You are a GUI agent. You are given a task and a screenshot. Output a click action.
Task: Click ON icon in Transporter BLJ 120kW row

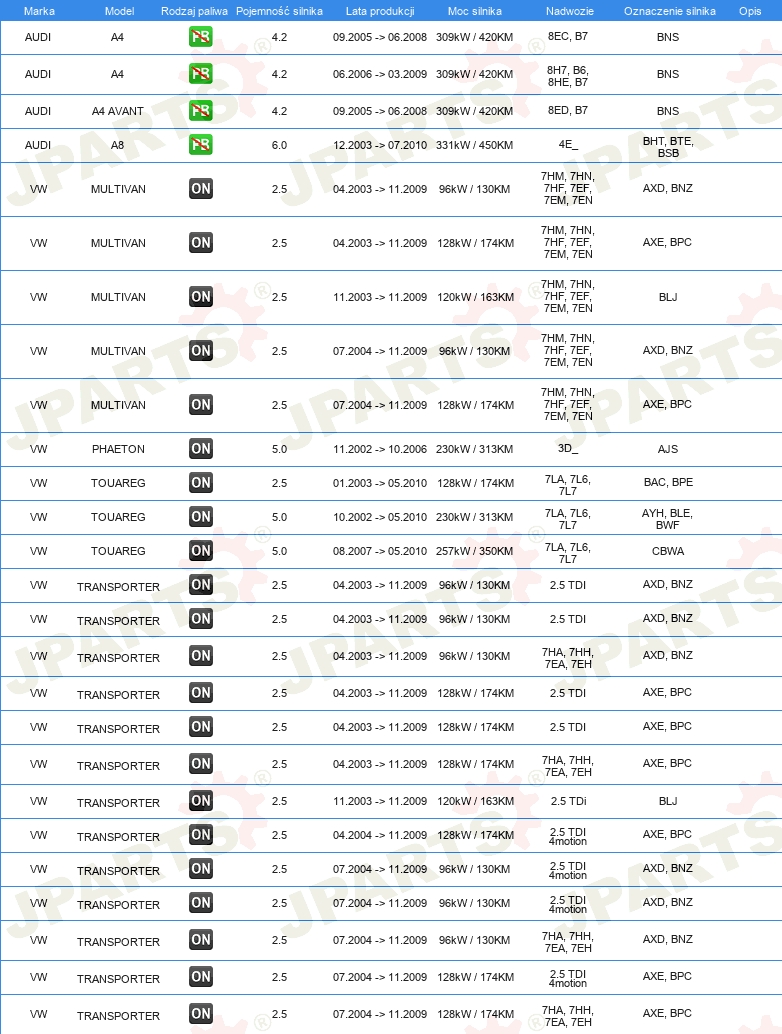pyautogui.click(x=200, y=801)
